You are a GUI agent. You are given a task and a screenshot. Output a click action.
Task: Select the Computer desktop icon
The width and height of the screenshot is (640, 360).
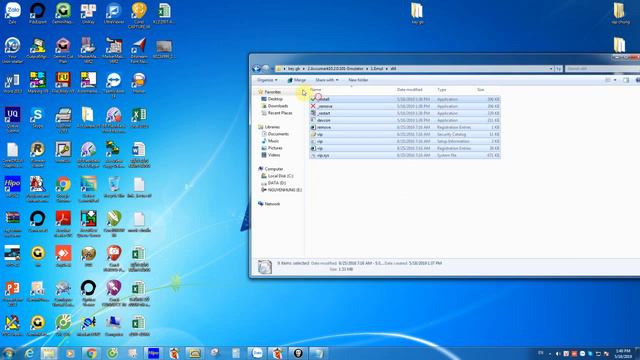(114, 326)
